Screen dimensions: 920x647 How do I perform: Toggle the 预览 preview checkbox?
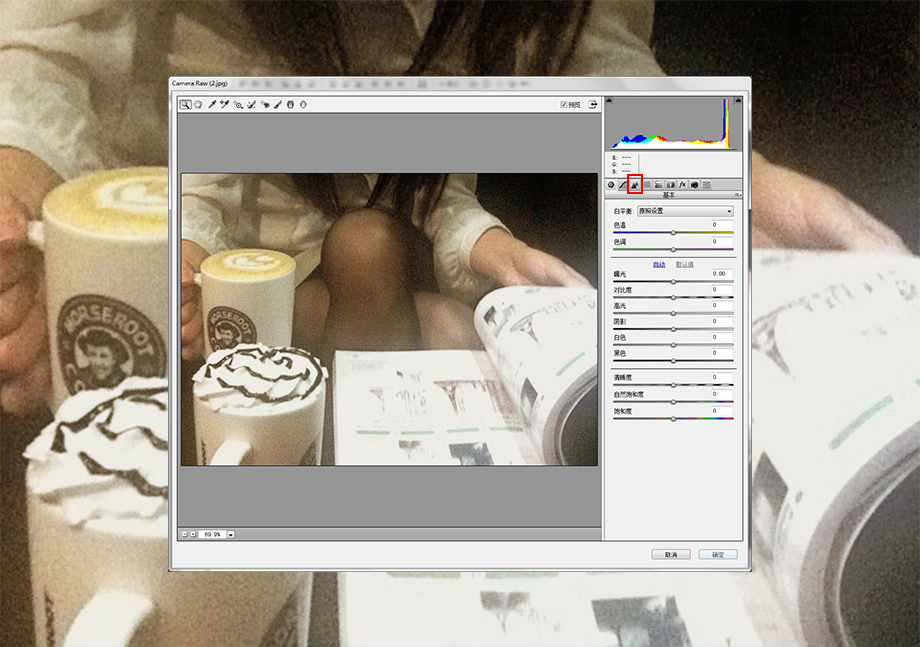[x=563, y=104]
